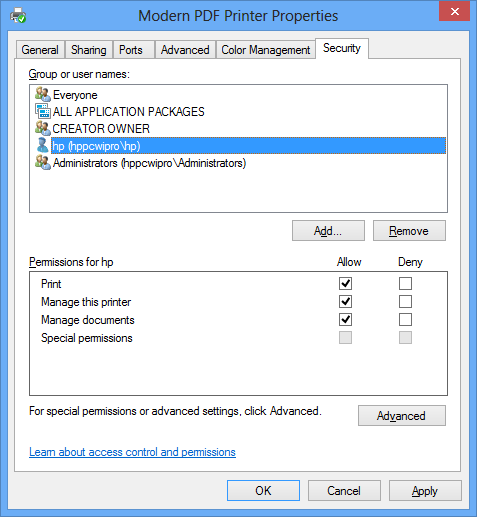Click the Special permissions label
477x517 pixels.
[x=87, y=338]
